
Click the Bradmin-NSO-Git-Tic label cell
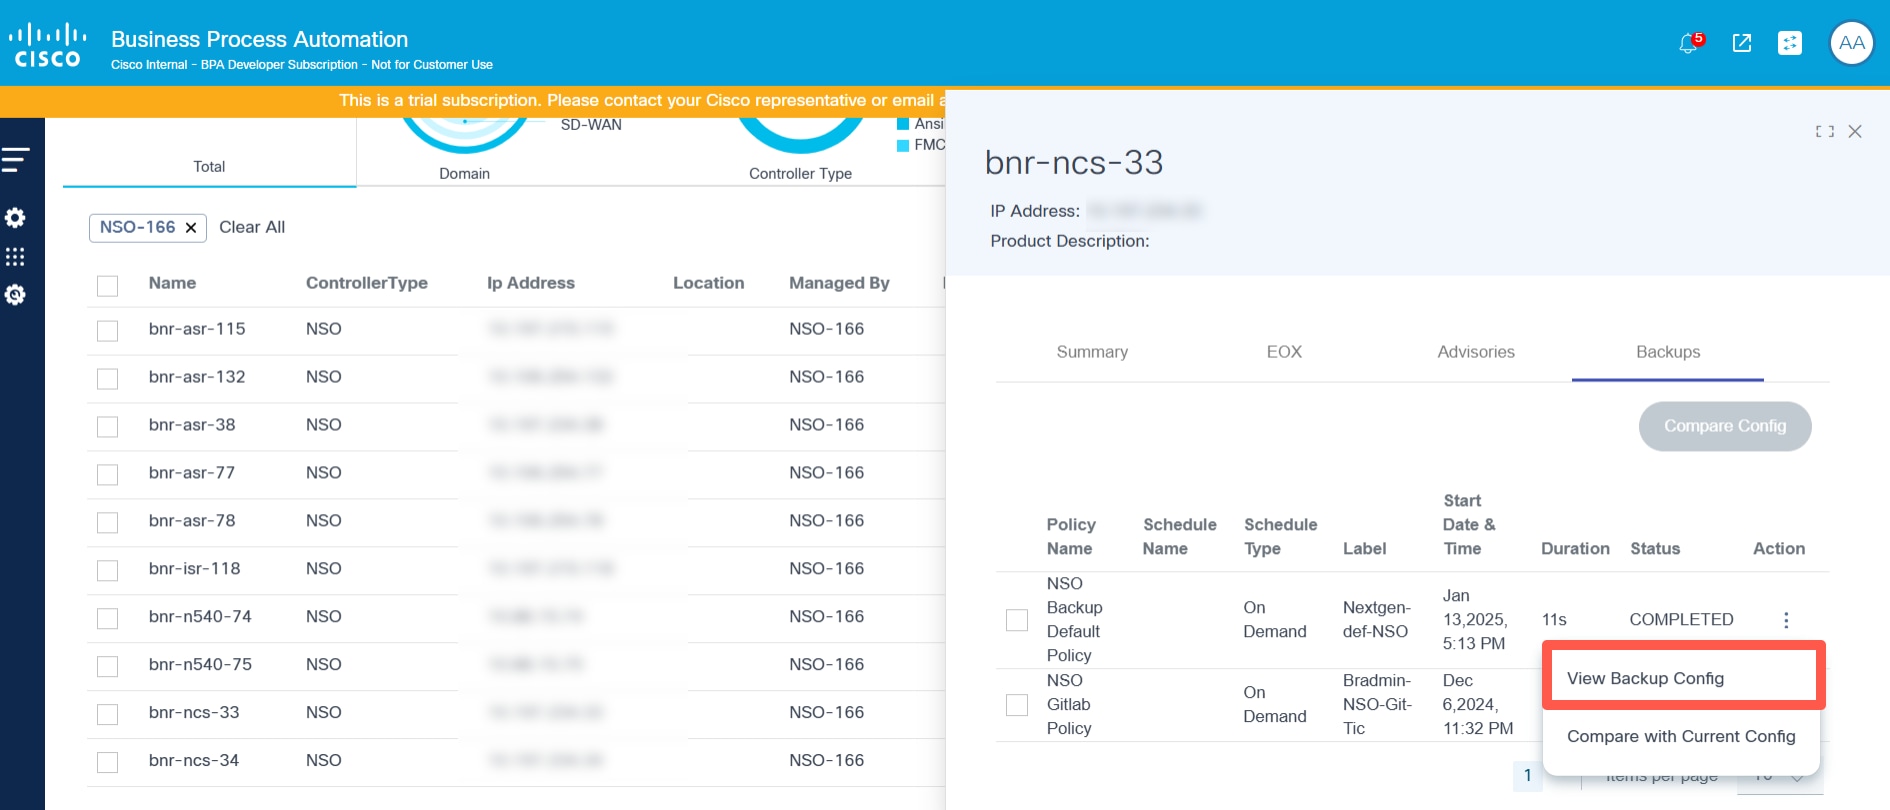click(1377, 705)
